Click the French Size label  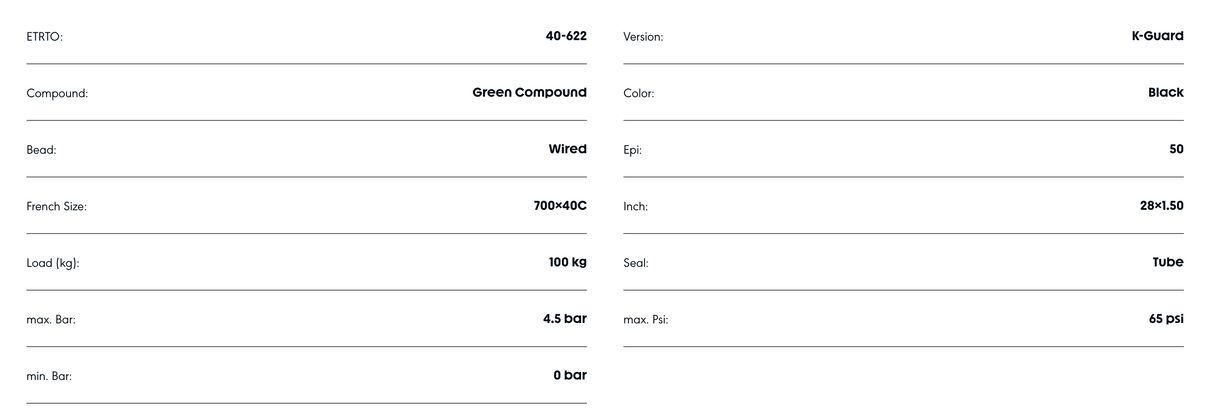coord(57,207)
